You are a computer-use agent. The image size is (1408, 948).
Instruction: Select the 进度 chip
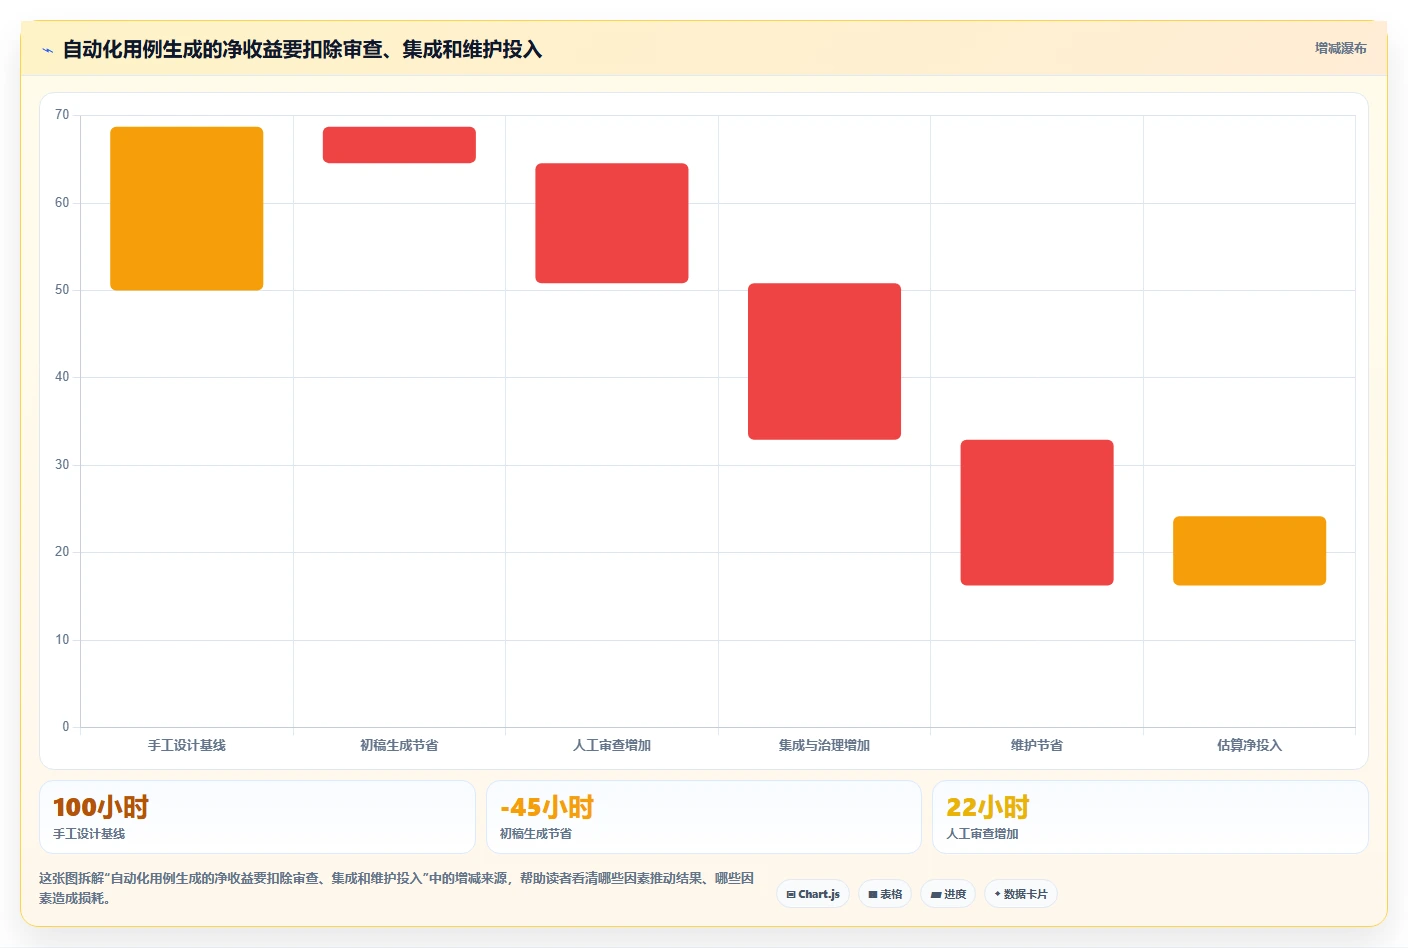(x=948, y=894)
